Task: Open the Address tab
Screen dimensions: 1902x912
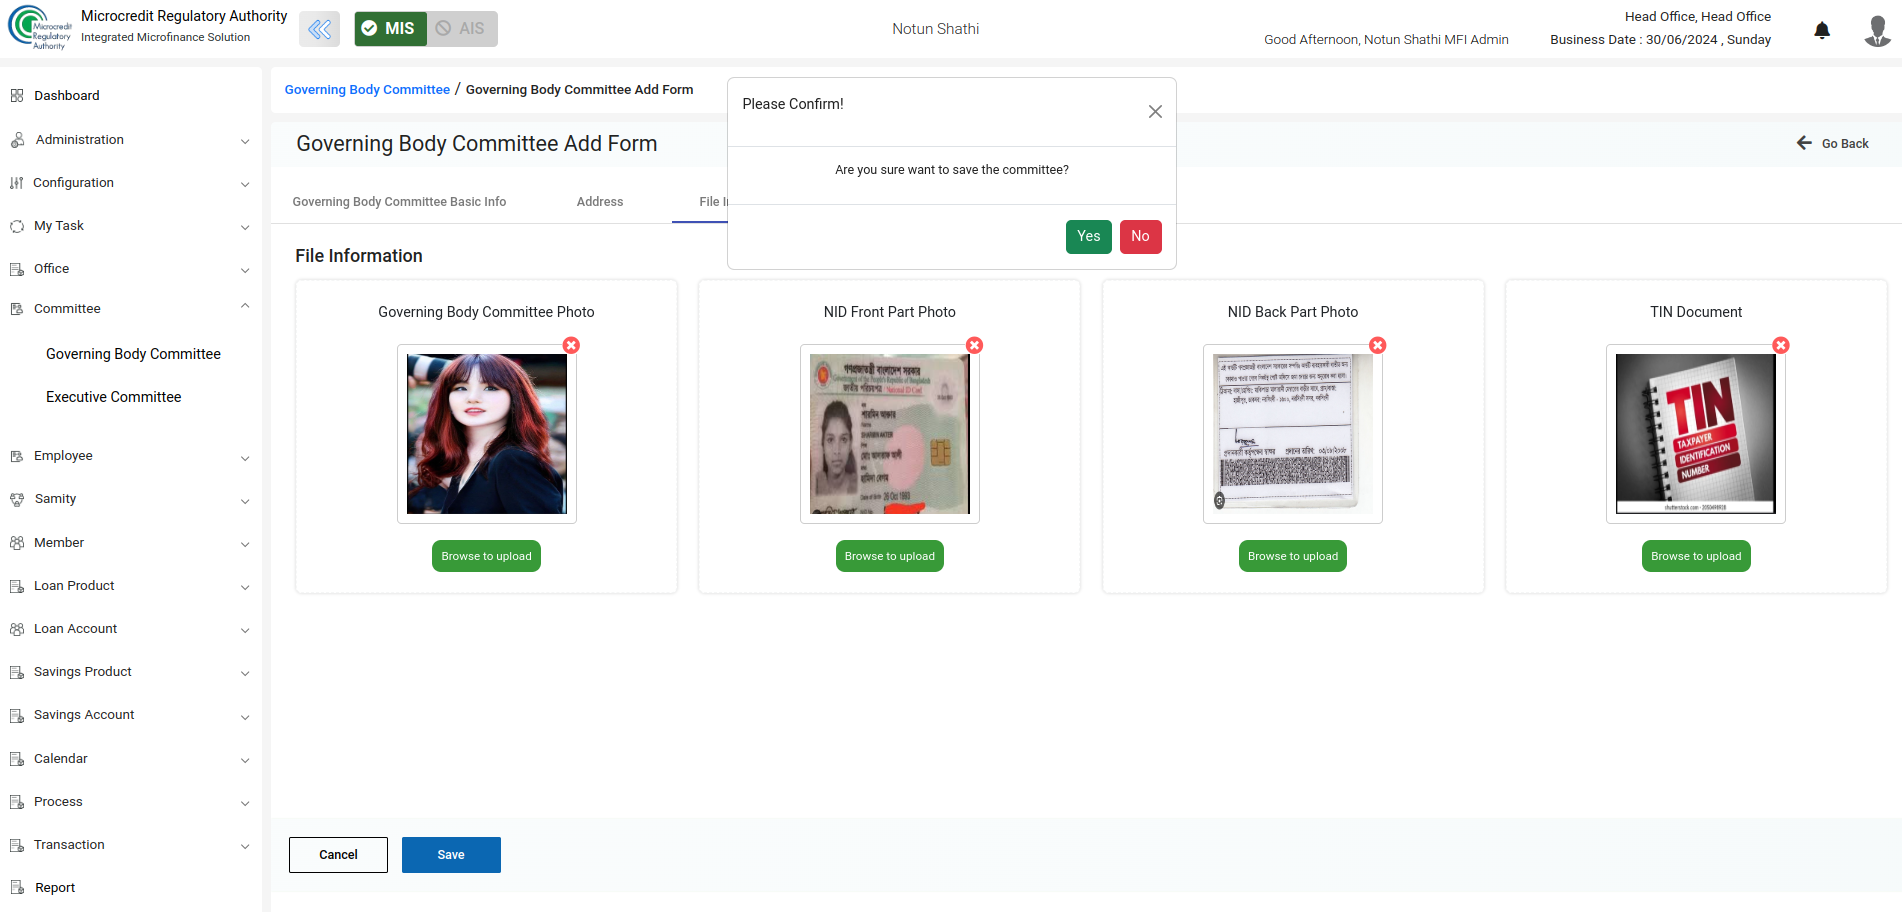Action: 600,202
